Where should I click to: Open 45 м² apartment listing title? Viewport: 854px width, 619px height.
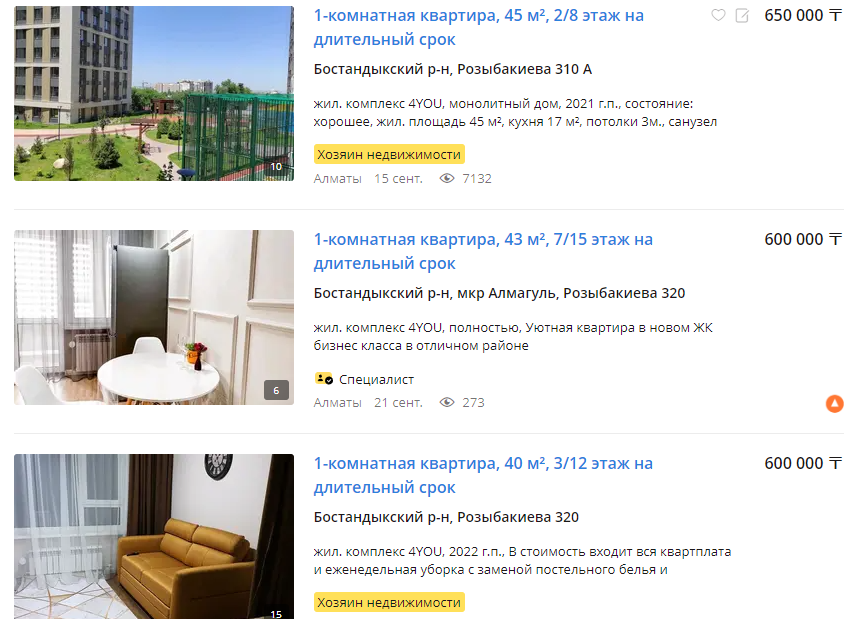(x=478, y=27)
